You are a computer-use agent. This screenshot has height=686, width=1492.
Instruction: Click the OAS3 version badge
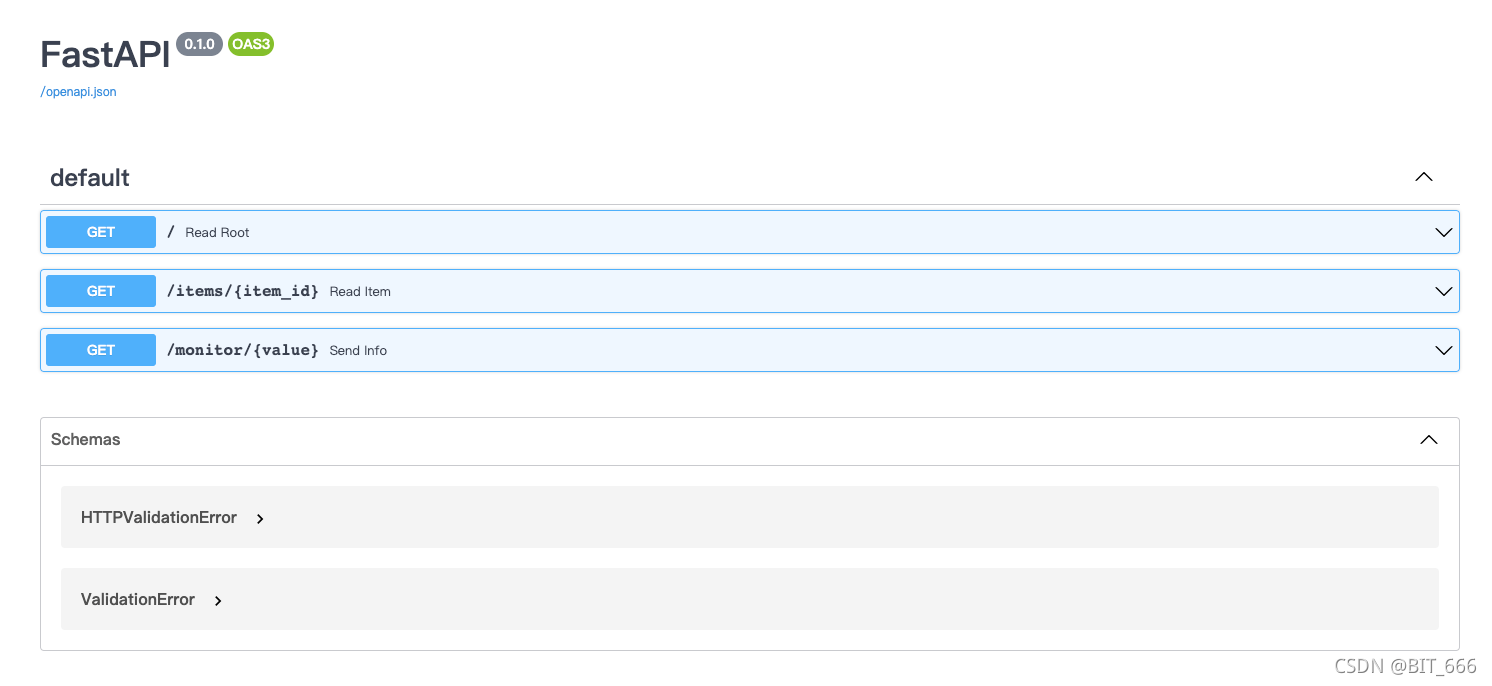250,44
